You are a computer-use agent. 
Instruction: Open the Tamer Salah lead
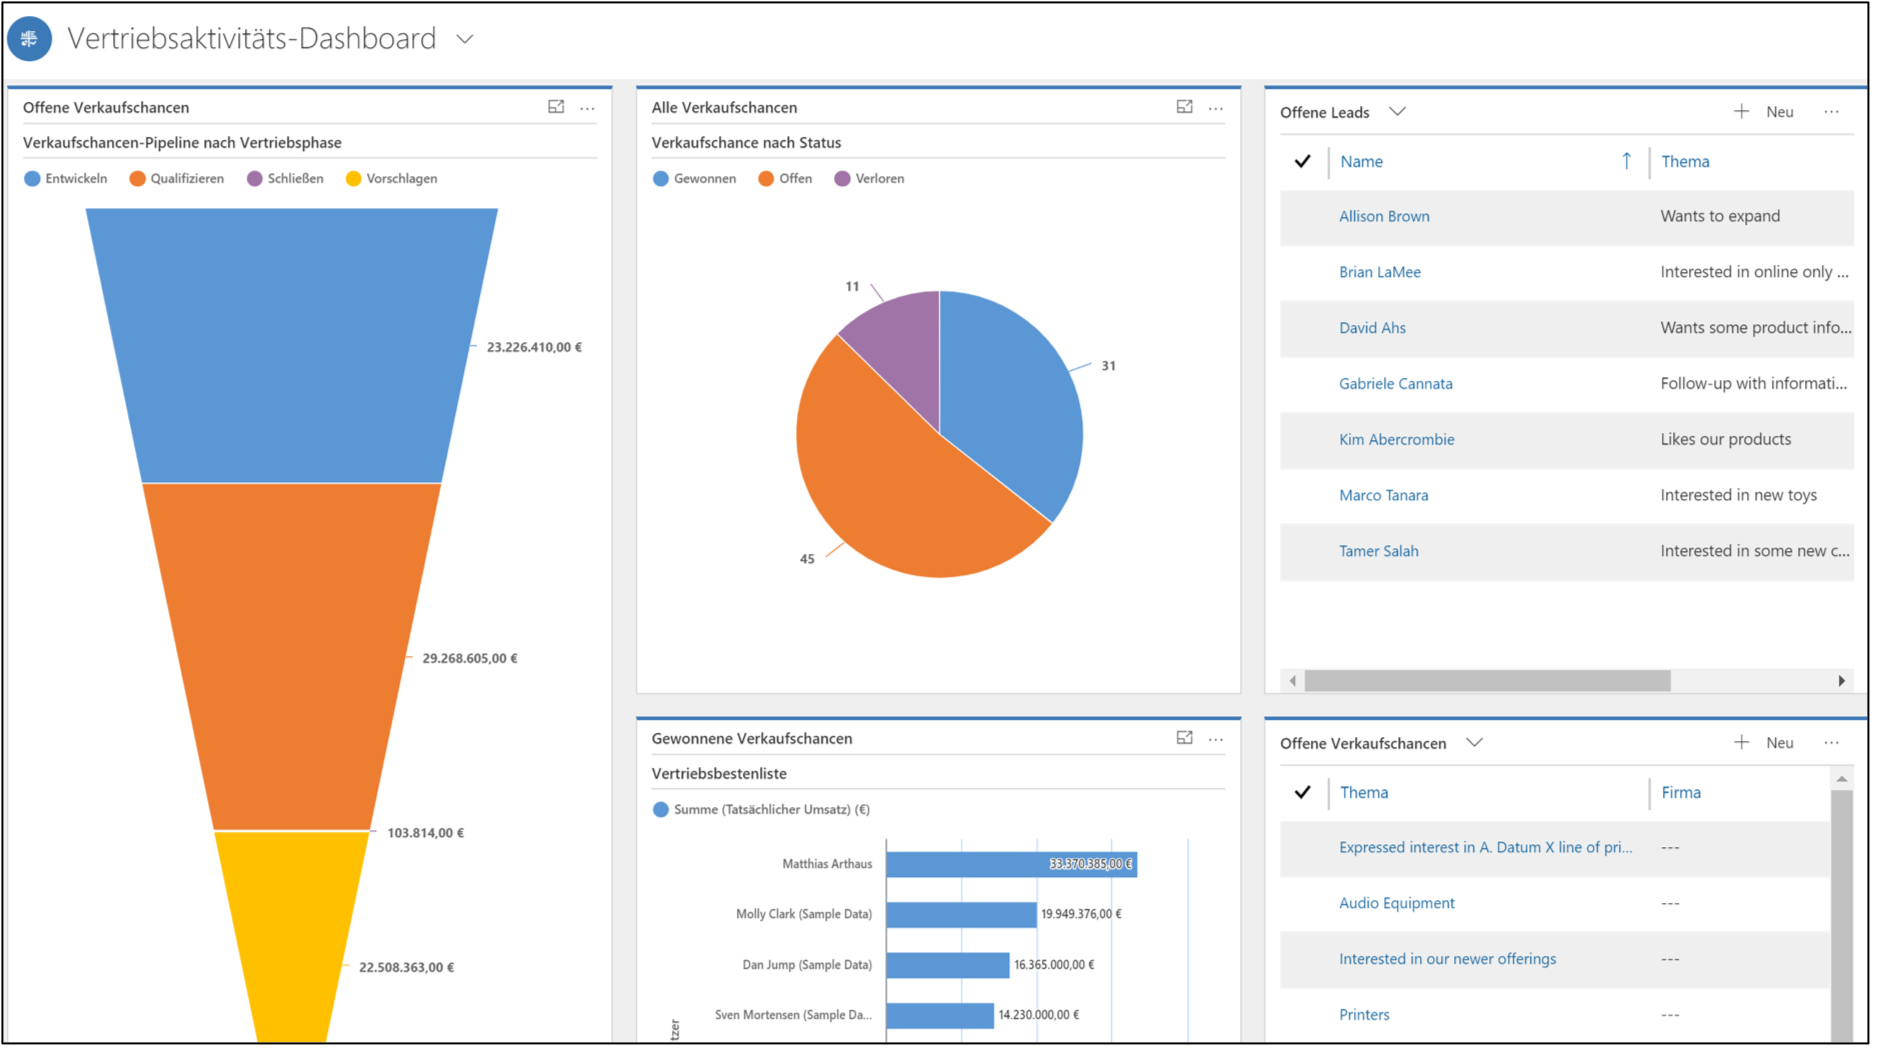click(1379, 551)
